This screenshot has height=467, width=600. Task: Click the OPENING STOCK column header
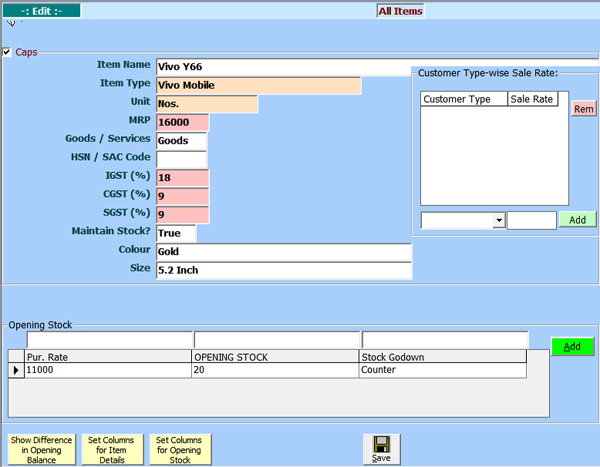coord(275,357)
